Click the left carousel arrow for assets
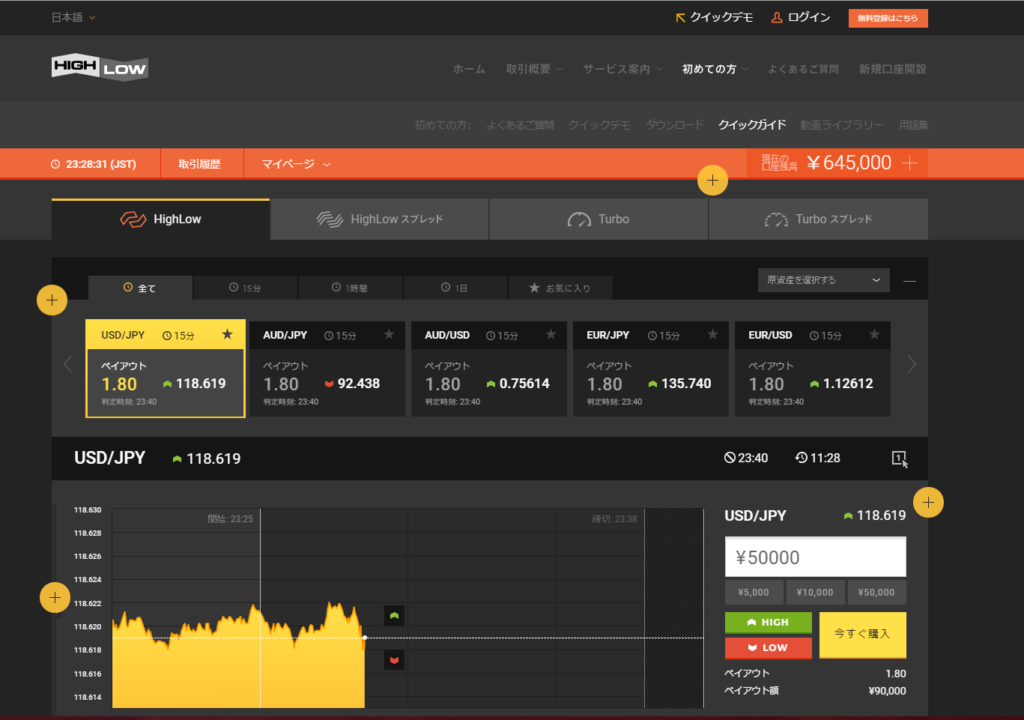This screenshot has height=720, width=1024. [68, 364]
